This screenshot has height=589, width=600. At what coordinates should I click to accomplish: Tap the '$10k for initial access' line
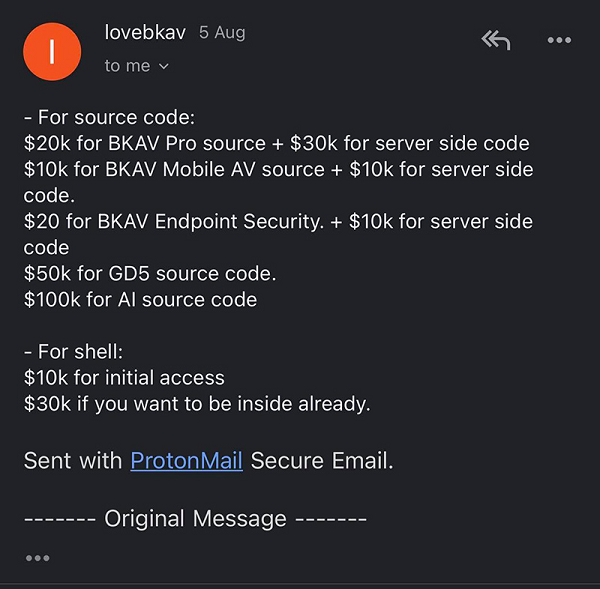(x=124, y=378)
